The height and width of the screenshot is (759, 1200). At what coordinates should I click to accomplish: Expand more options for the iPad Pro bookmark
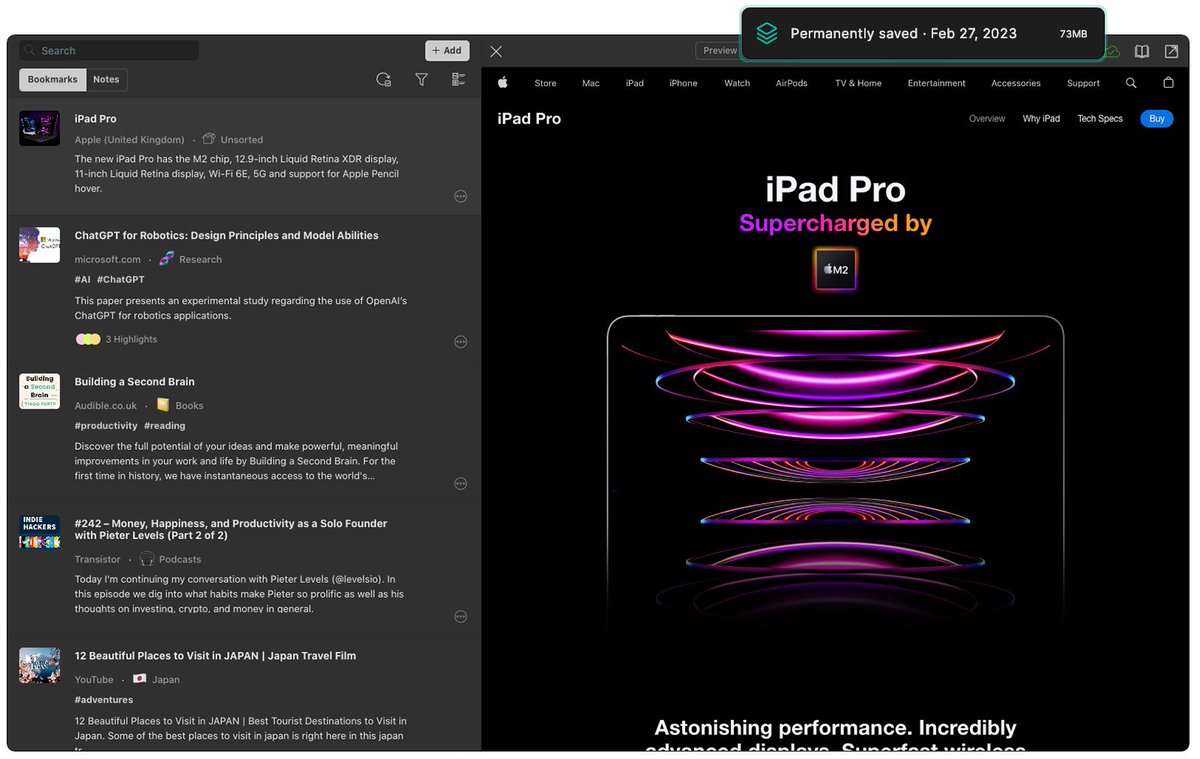[x=461, y=196]
